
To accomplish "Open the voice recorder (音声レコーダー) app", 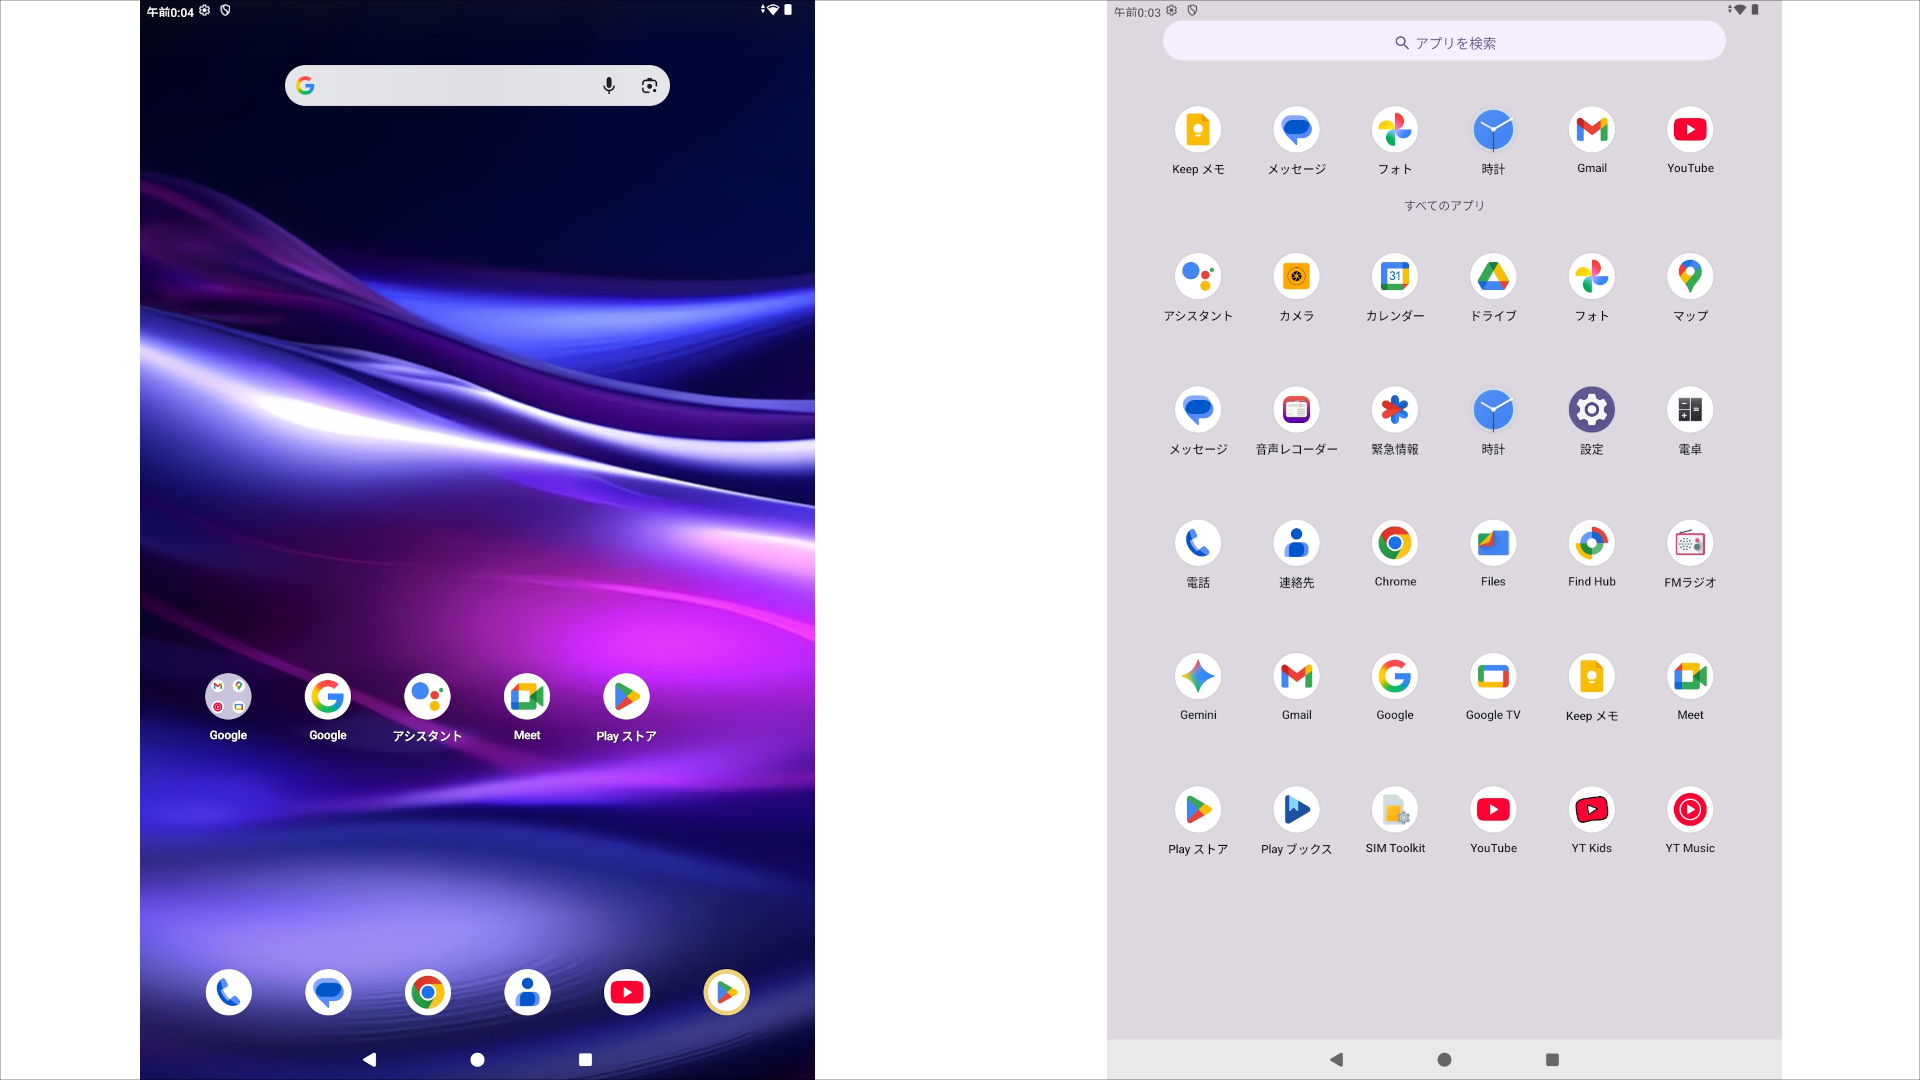I will click(x=1296, y=410).
